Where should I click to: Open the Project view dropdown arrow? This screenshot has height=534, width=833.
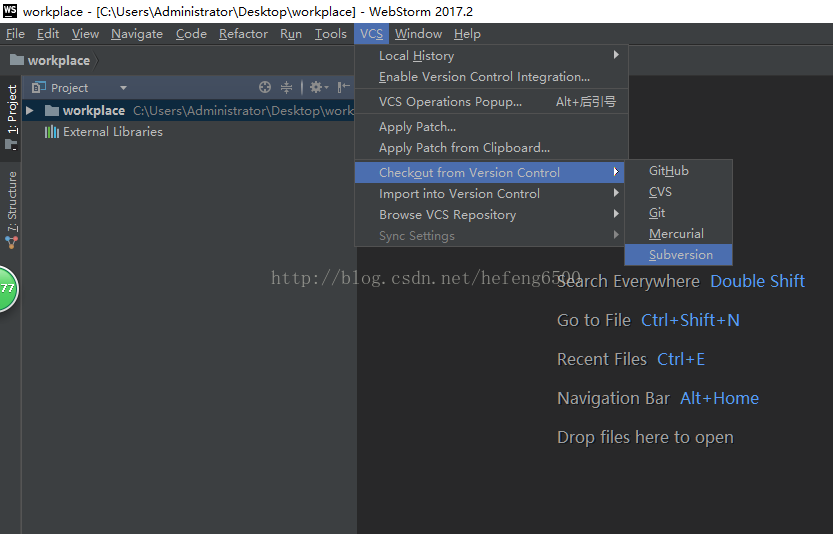coord(123,88)
